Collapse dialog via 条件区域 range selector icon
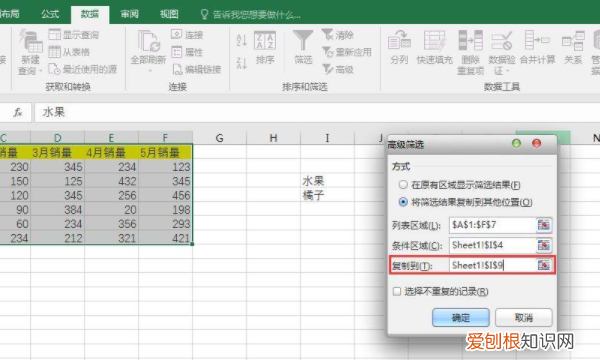This screenshot has height=360, width=600. (x=543, y=245)
